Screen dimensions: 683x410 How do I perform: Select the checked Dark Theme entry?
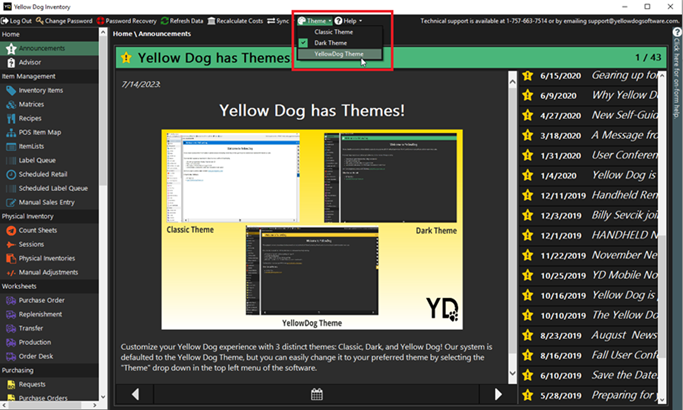click(331, 43)
